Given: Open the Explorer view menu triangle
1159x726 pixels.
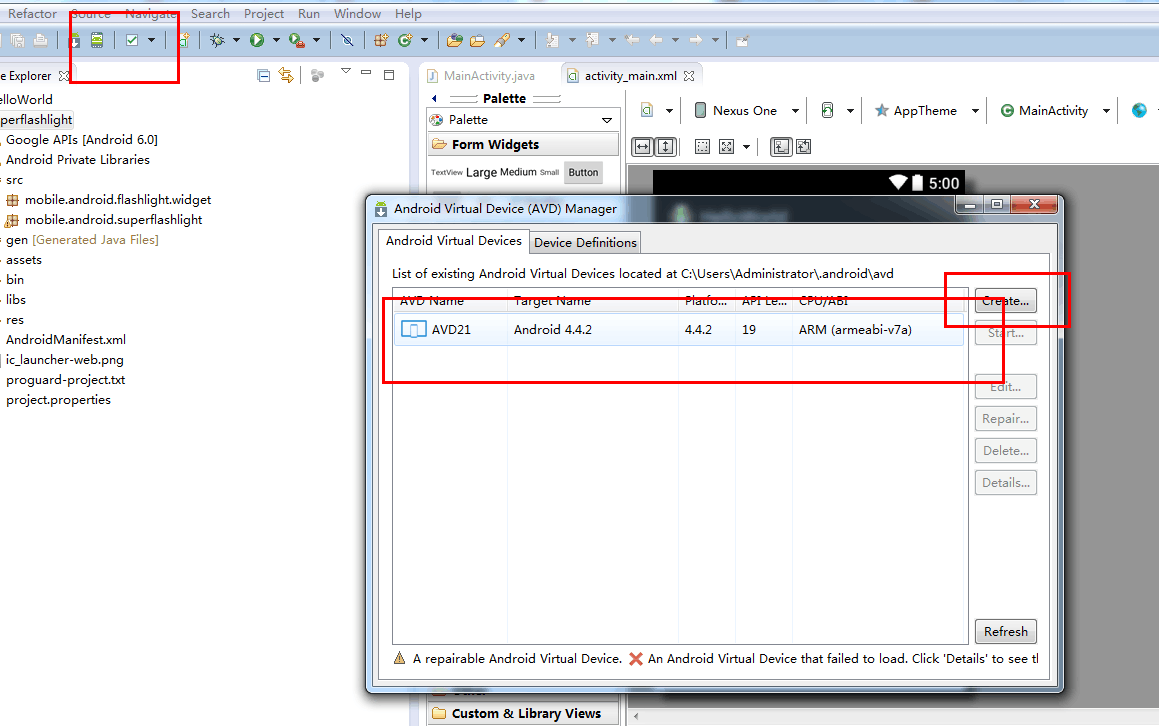Looking at the screenshot, I should click(345, 71).
